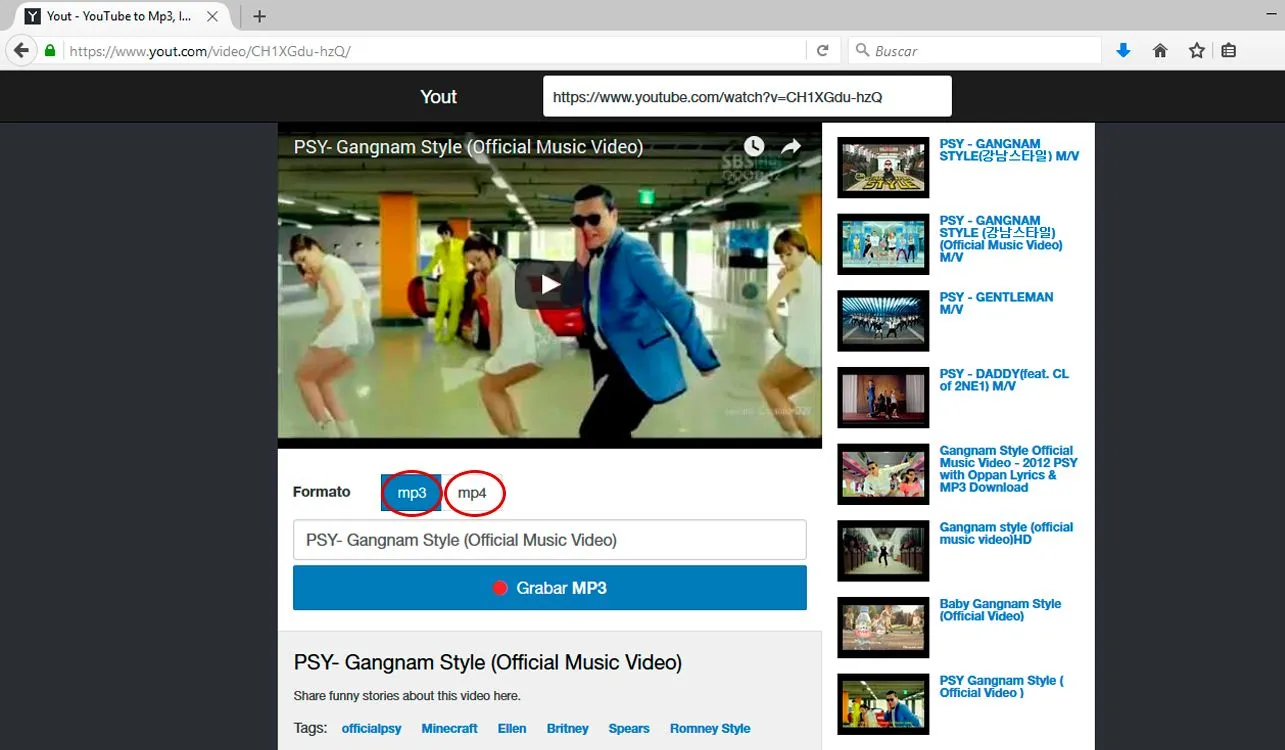Open the Ellen tag link
Image resolution: width=1285 pixels, height=750 pixels.
pos(512,728)
